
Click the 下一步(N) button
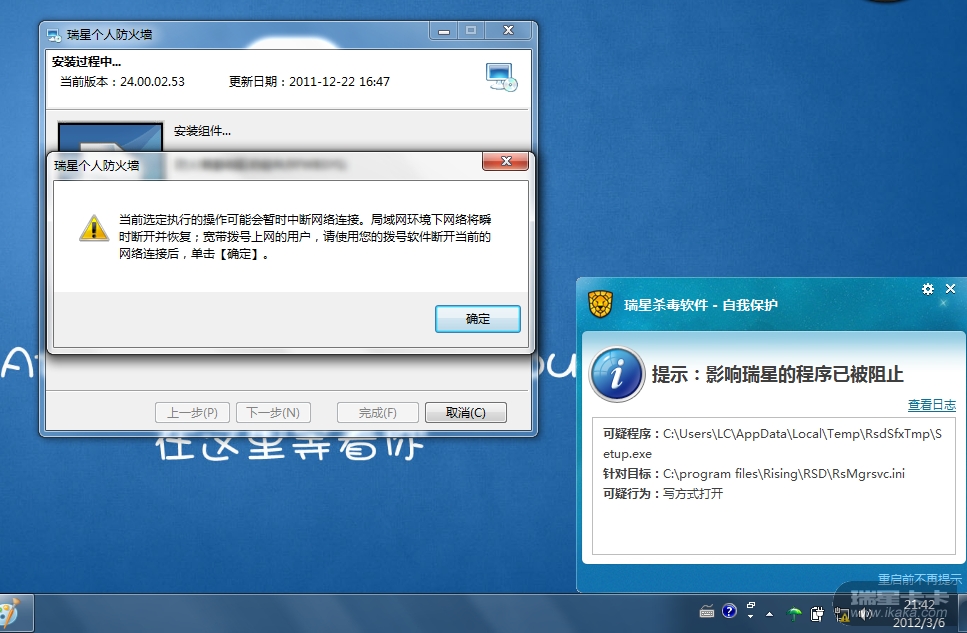[273, 413]
